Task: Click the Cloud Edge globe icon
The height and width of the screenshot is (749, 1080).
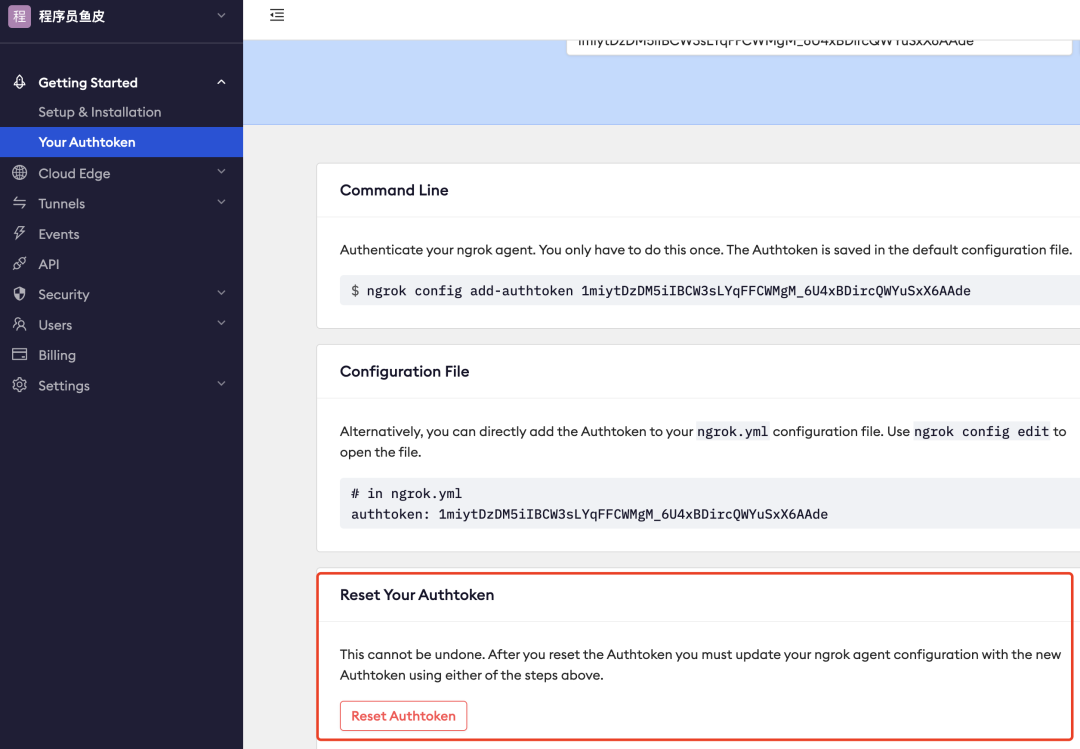Action: (19, 173)
